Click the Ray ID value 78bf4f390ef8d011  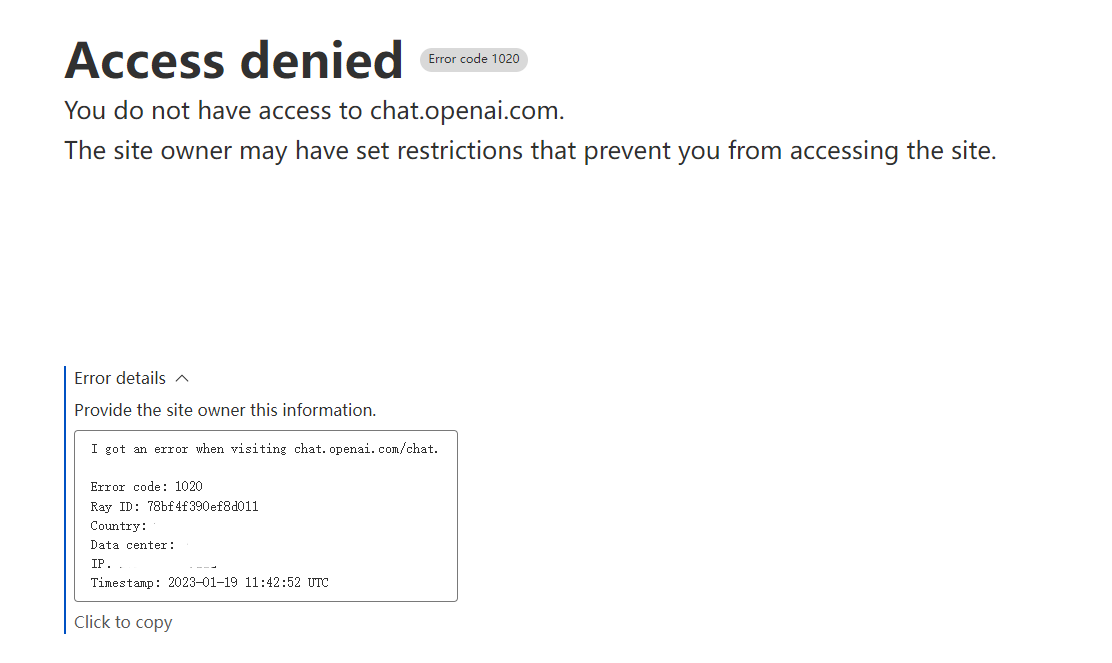(x=202, y=507)
